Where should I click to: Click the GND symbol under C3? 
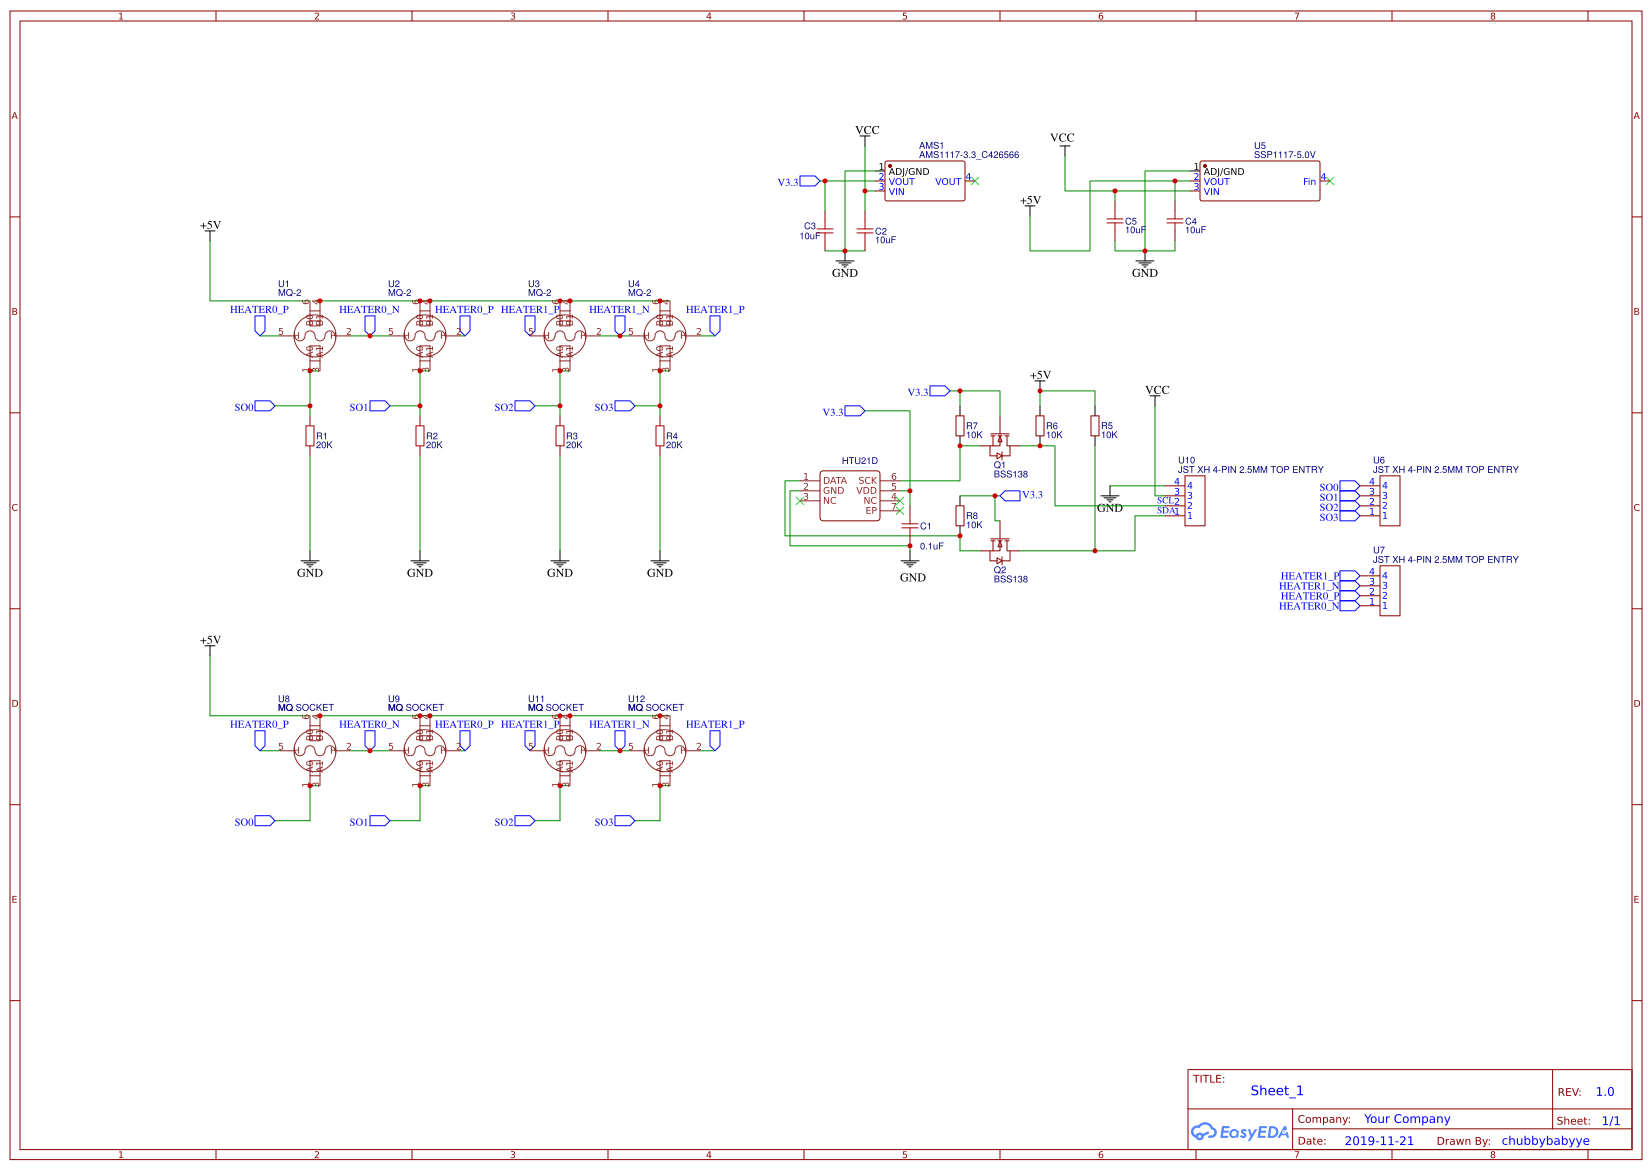(x=846, y=265)
